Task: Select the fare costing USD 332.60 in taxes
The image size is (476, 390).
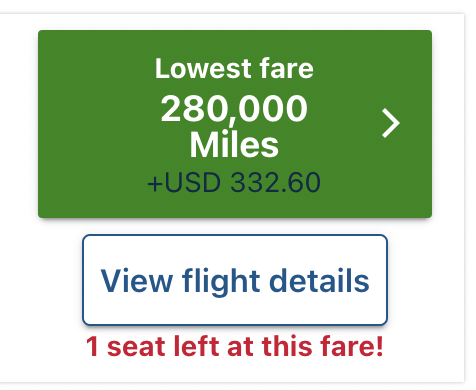Action: [x=235, y=124]
